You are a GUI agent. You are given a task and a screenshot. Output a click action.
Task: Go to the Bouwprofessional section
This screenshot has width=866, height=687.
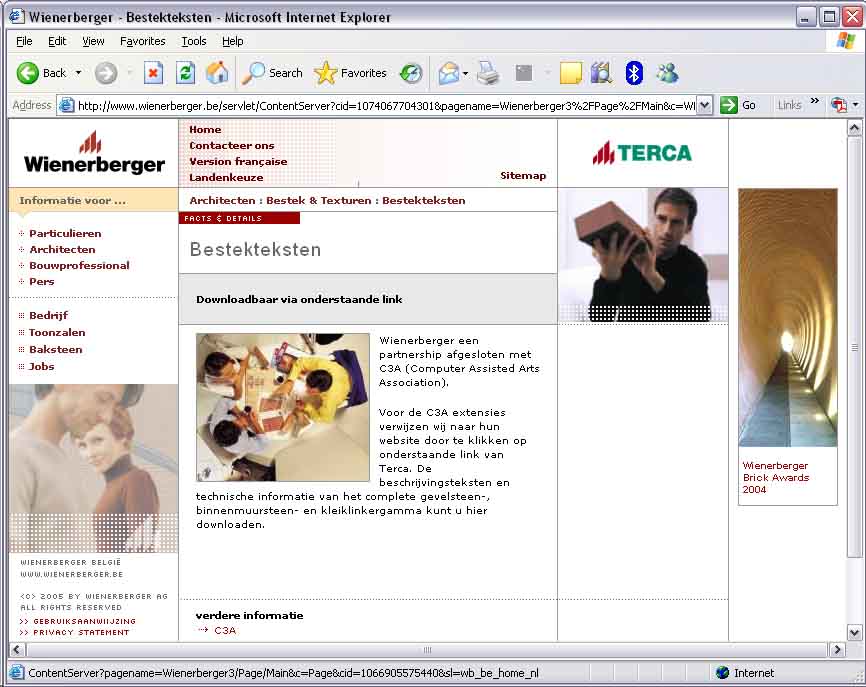79,266
